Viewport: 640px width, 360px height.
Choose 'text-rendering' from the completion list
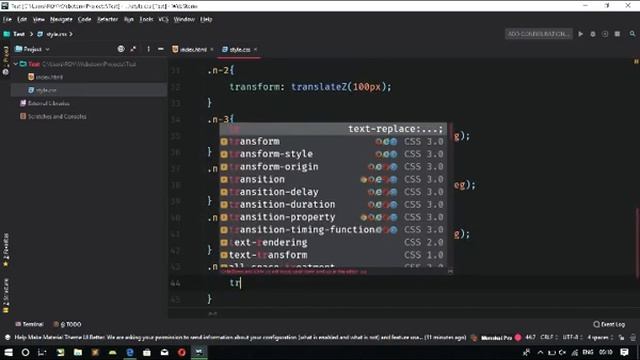click(333, 242)
